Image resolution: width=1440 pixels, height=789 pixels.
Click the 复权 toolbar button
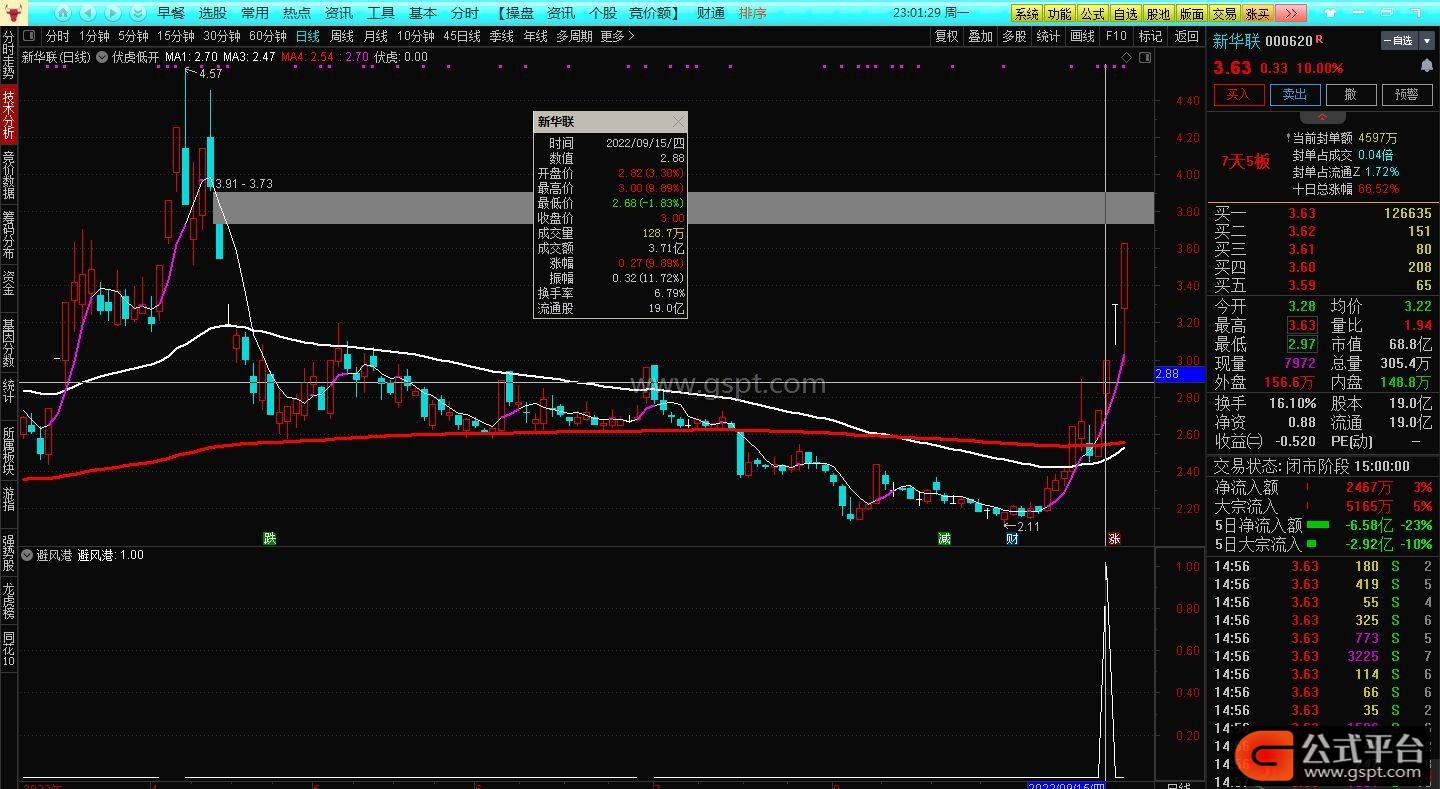click(947, 36)
